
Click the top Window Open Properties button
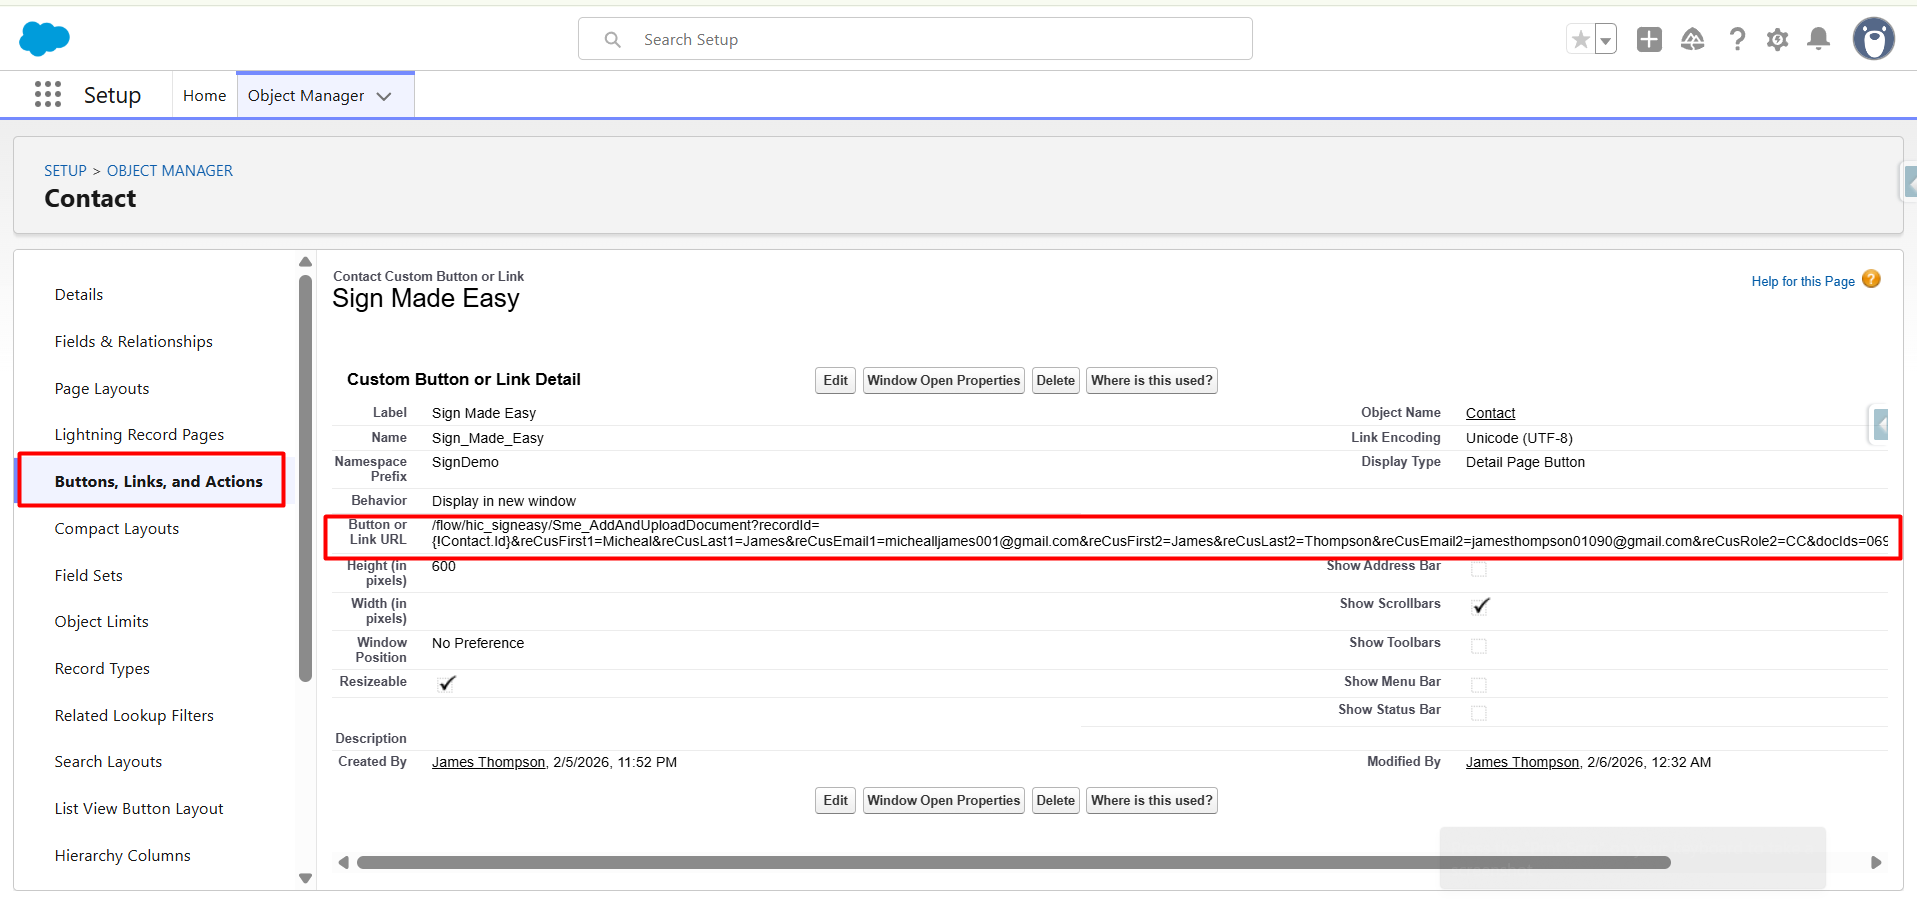[x=944, y=381]
